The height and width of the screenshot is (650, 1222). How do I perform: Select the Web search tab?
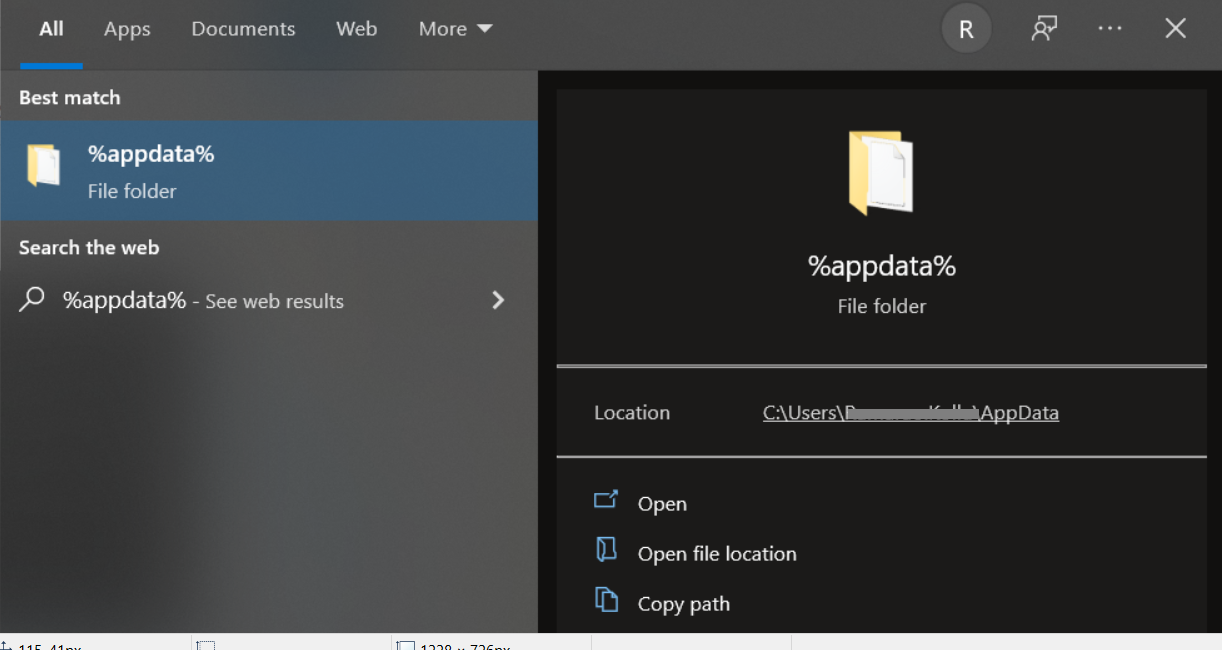(x=357, y=28)
